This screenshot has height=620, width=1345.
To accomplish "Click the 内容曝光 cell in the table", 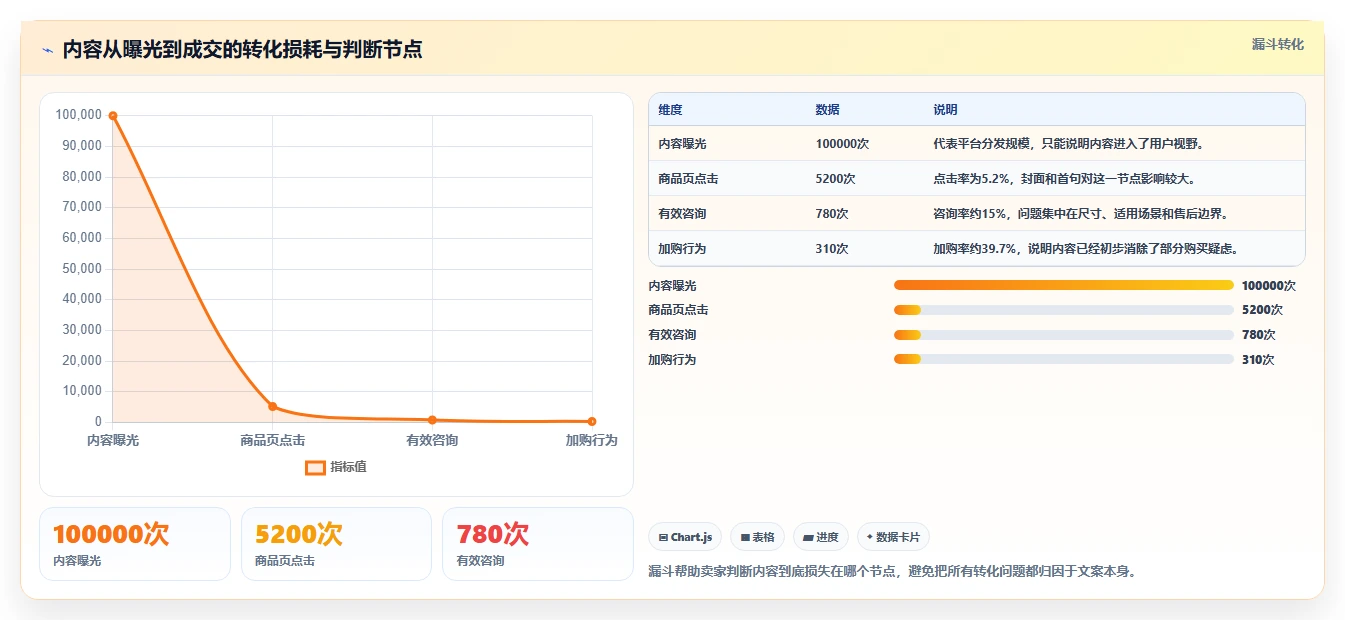I will point(682,144).
